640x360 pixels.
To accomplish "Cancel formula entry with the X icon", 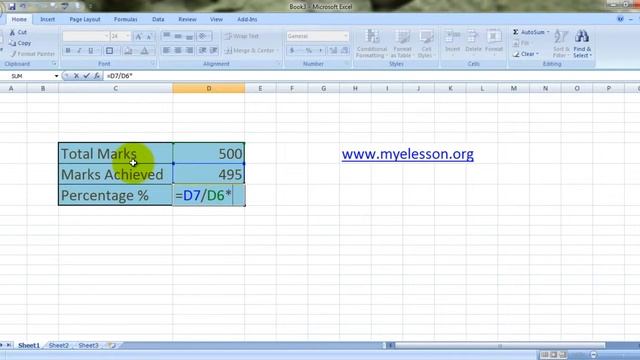I will (x=76, y=76).
